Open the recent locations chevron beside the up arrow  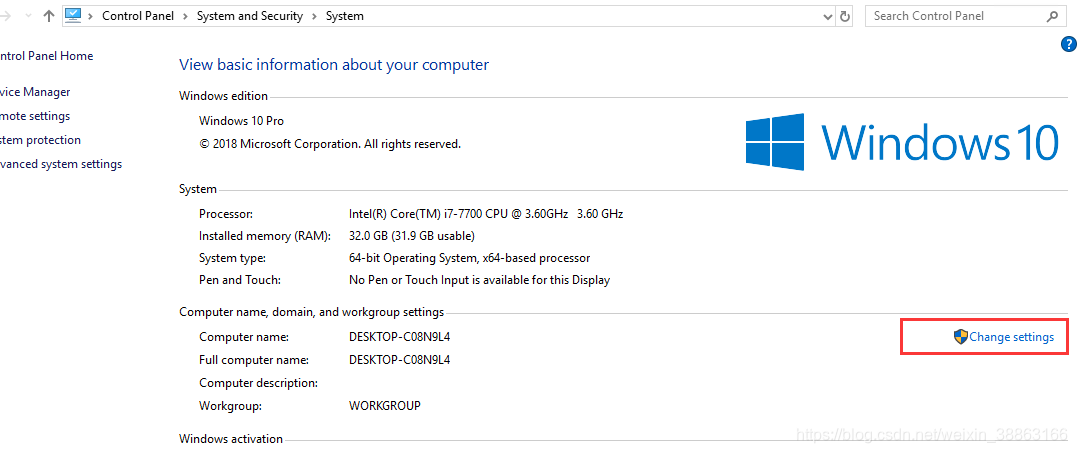pyautogui.click(x=29, y=16)
